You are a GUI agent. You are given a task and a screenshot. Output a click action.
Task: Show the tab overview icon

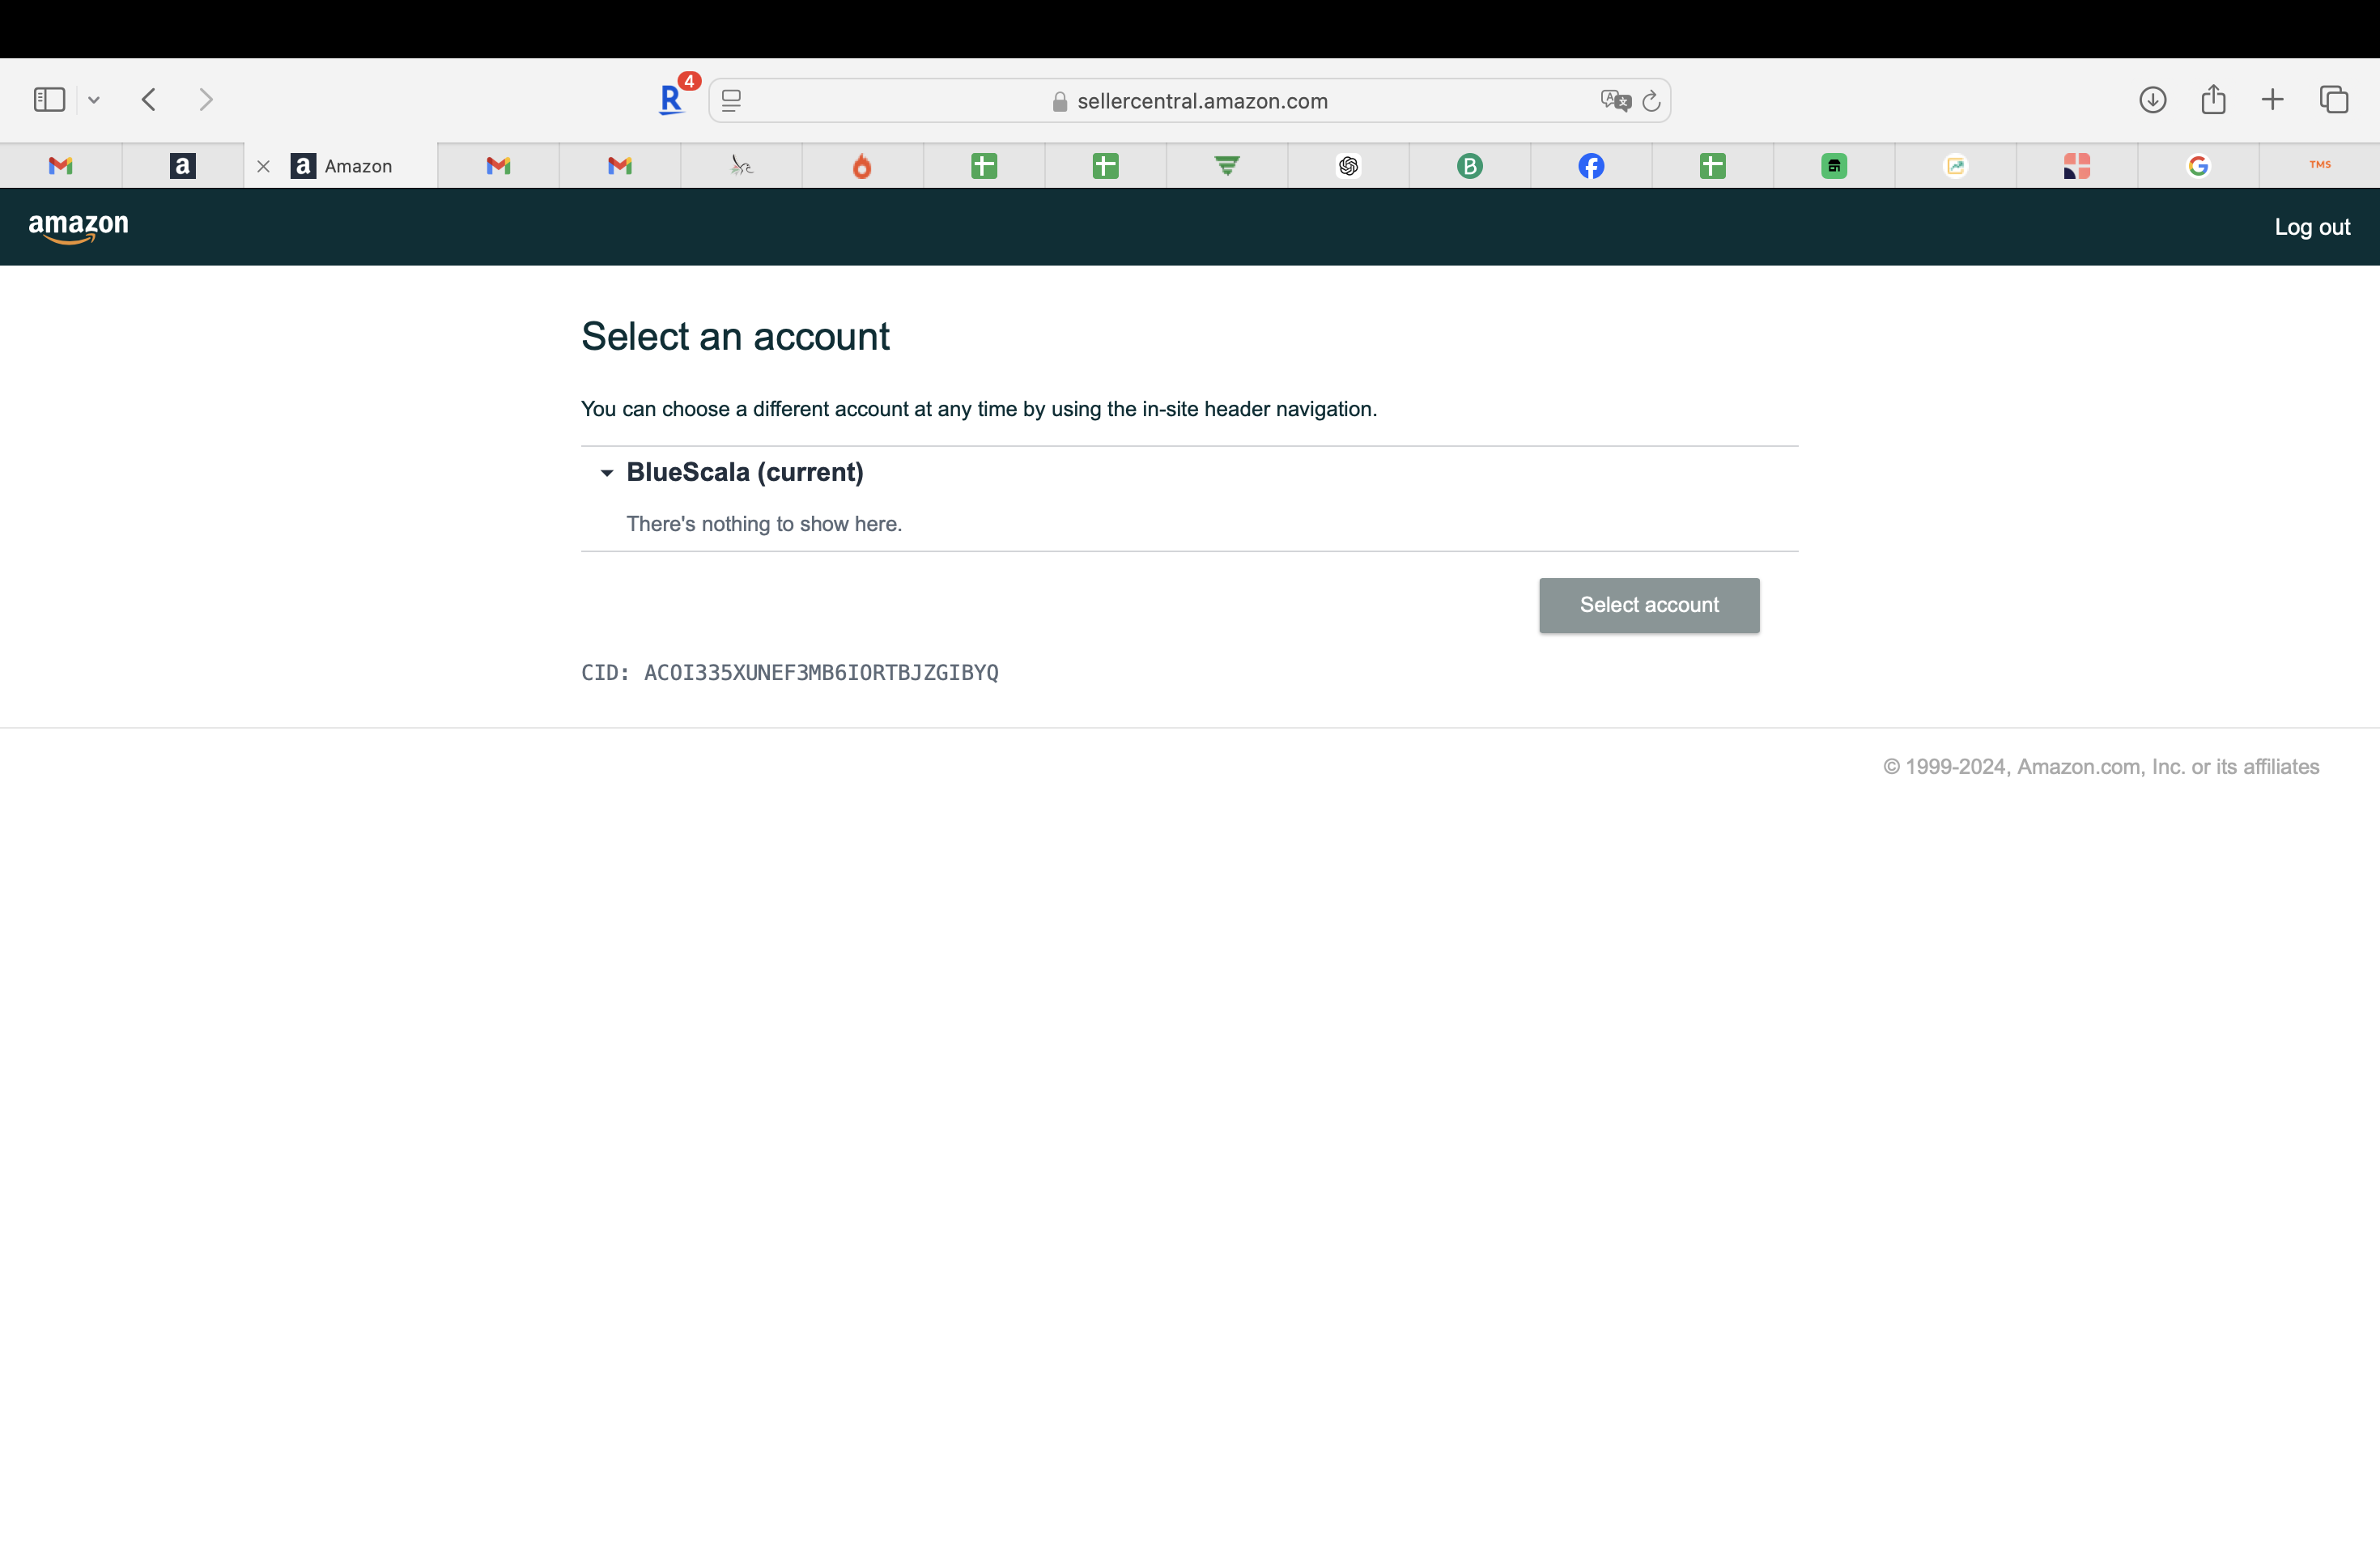[2334, 100]
